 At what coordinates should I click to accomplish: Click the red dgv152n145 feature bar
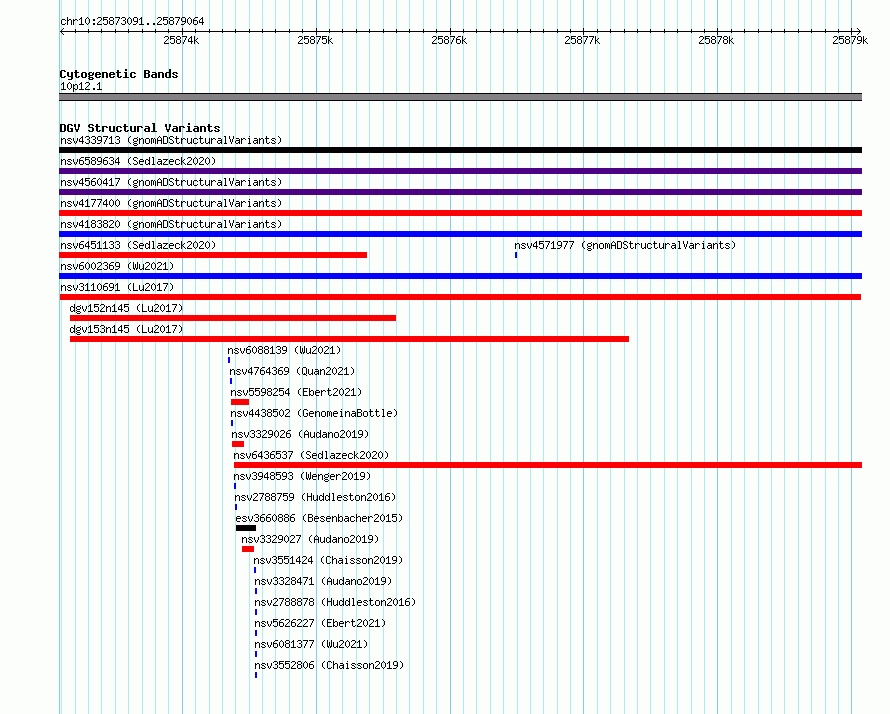click(233, 318)
